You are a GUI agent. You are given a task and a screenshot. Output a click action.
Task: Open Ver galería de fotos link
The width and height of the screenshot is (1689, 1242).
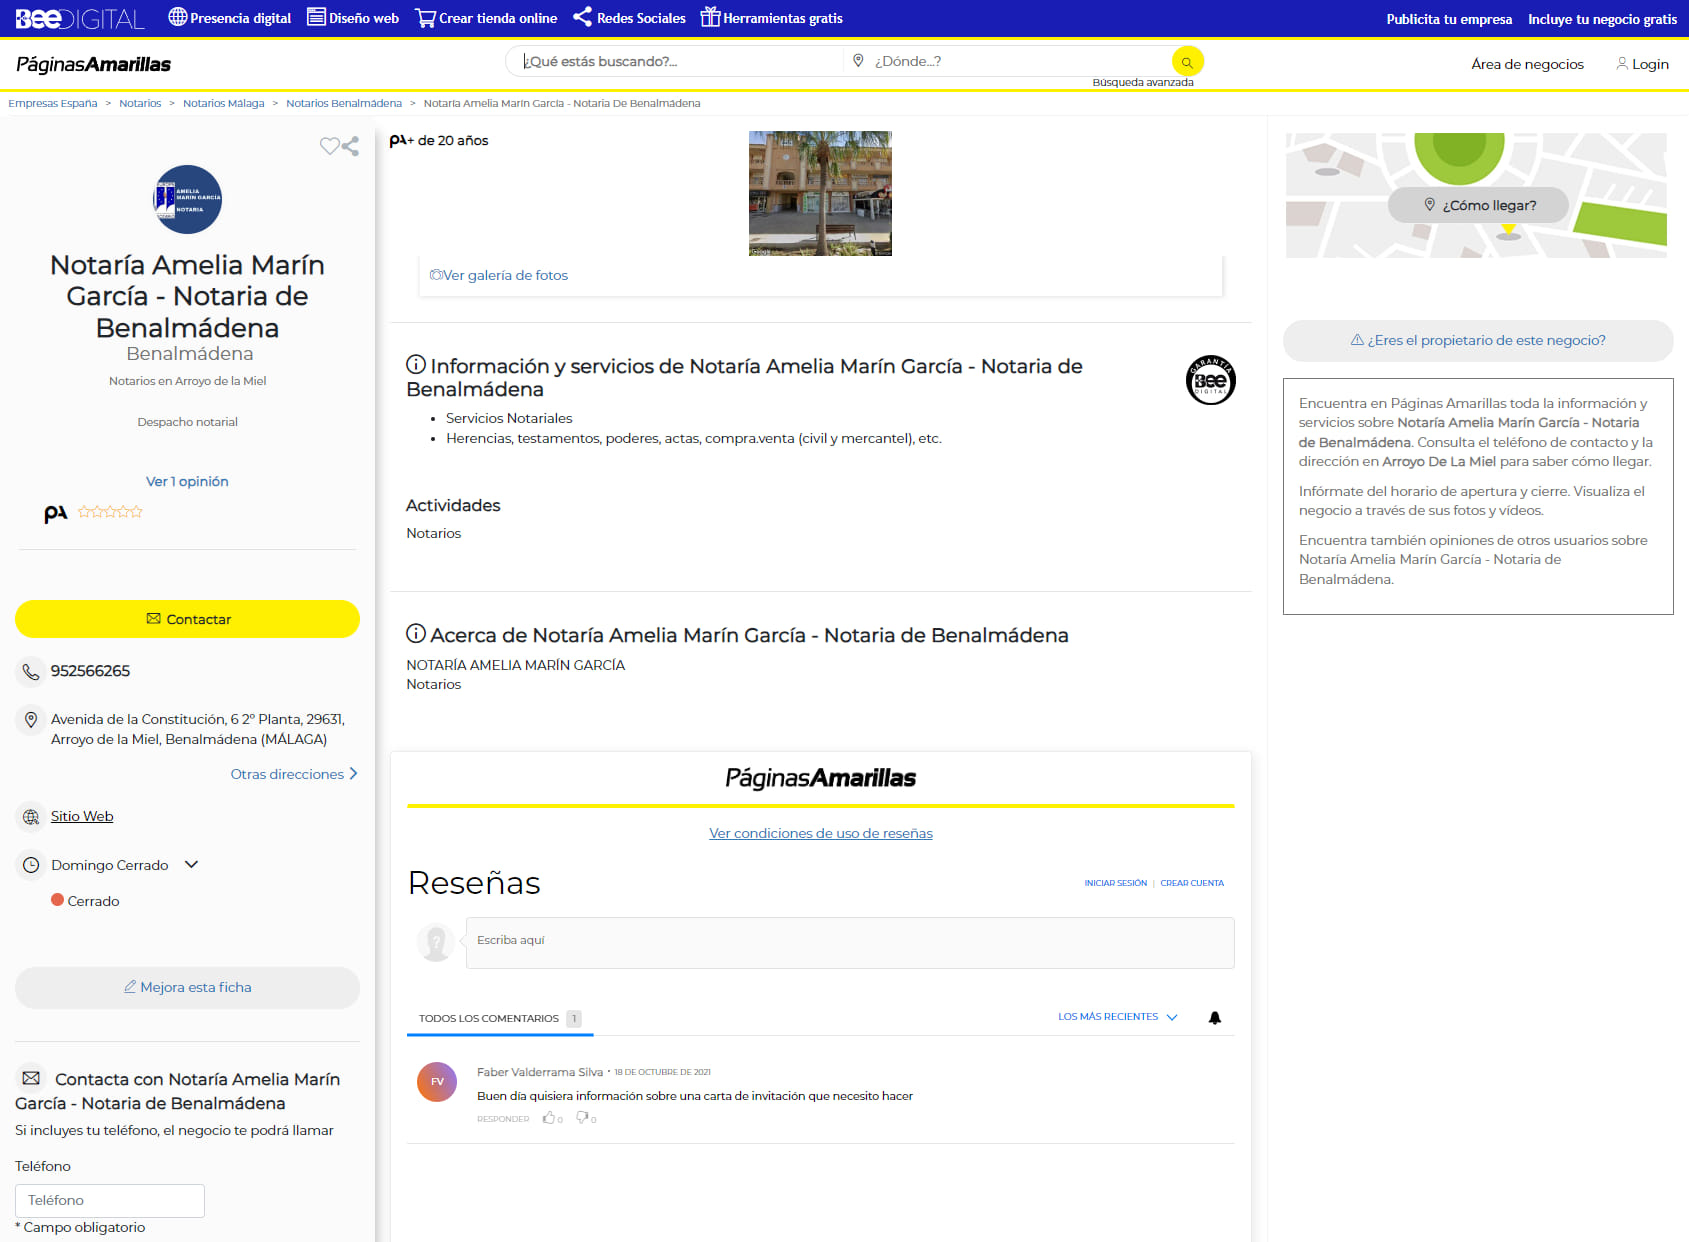(x=499, y=275)
